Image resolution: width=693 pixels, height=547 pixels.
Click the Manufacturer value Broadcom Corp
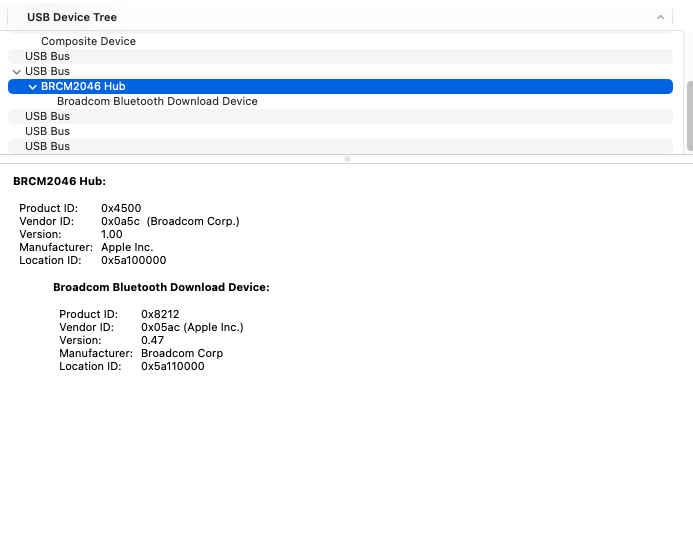coord(182,353)
